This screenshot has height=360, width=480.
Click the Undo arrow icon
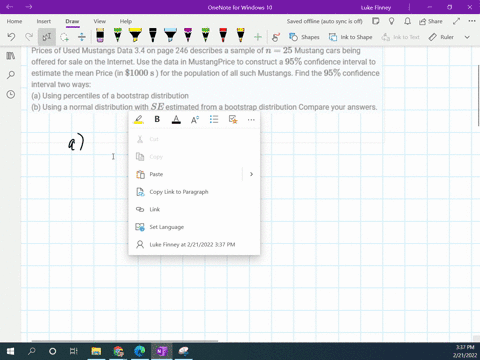(11, 37)
